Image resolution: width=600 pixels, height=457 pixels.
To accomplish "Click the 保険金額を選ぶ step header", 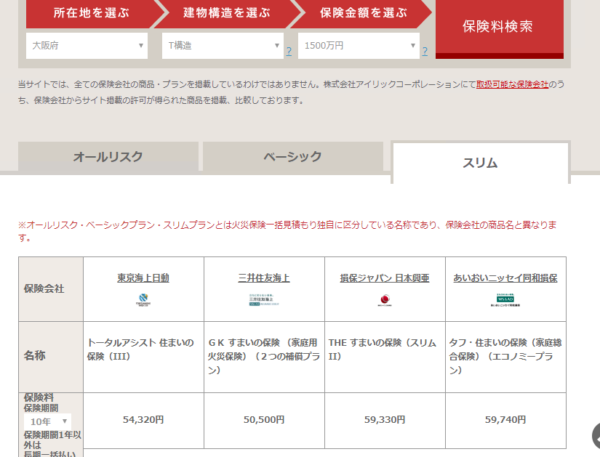I will click(363, 13).
